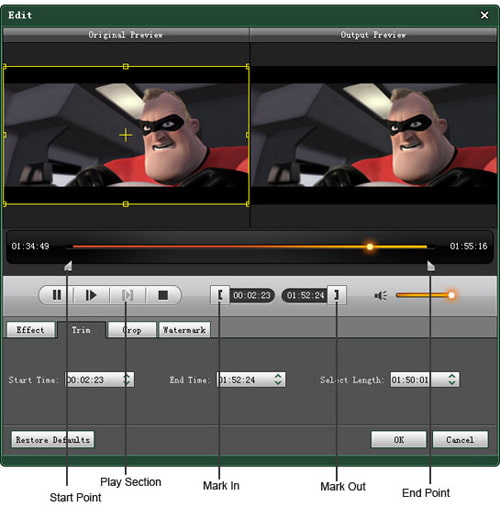
Task: Open the Crop tab
Action: (132, 330)
